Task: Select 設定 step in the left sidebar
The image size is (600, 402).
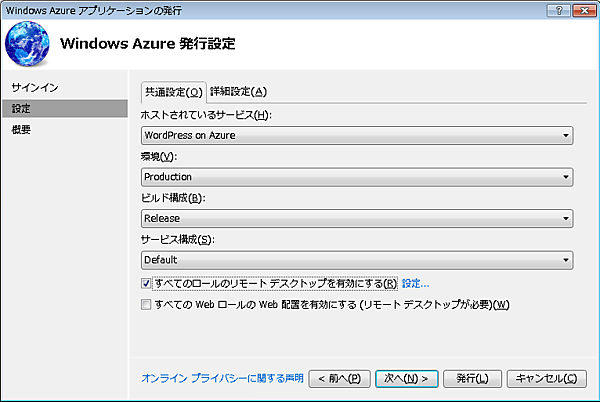Action: (x=22, y=108)
